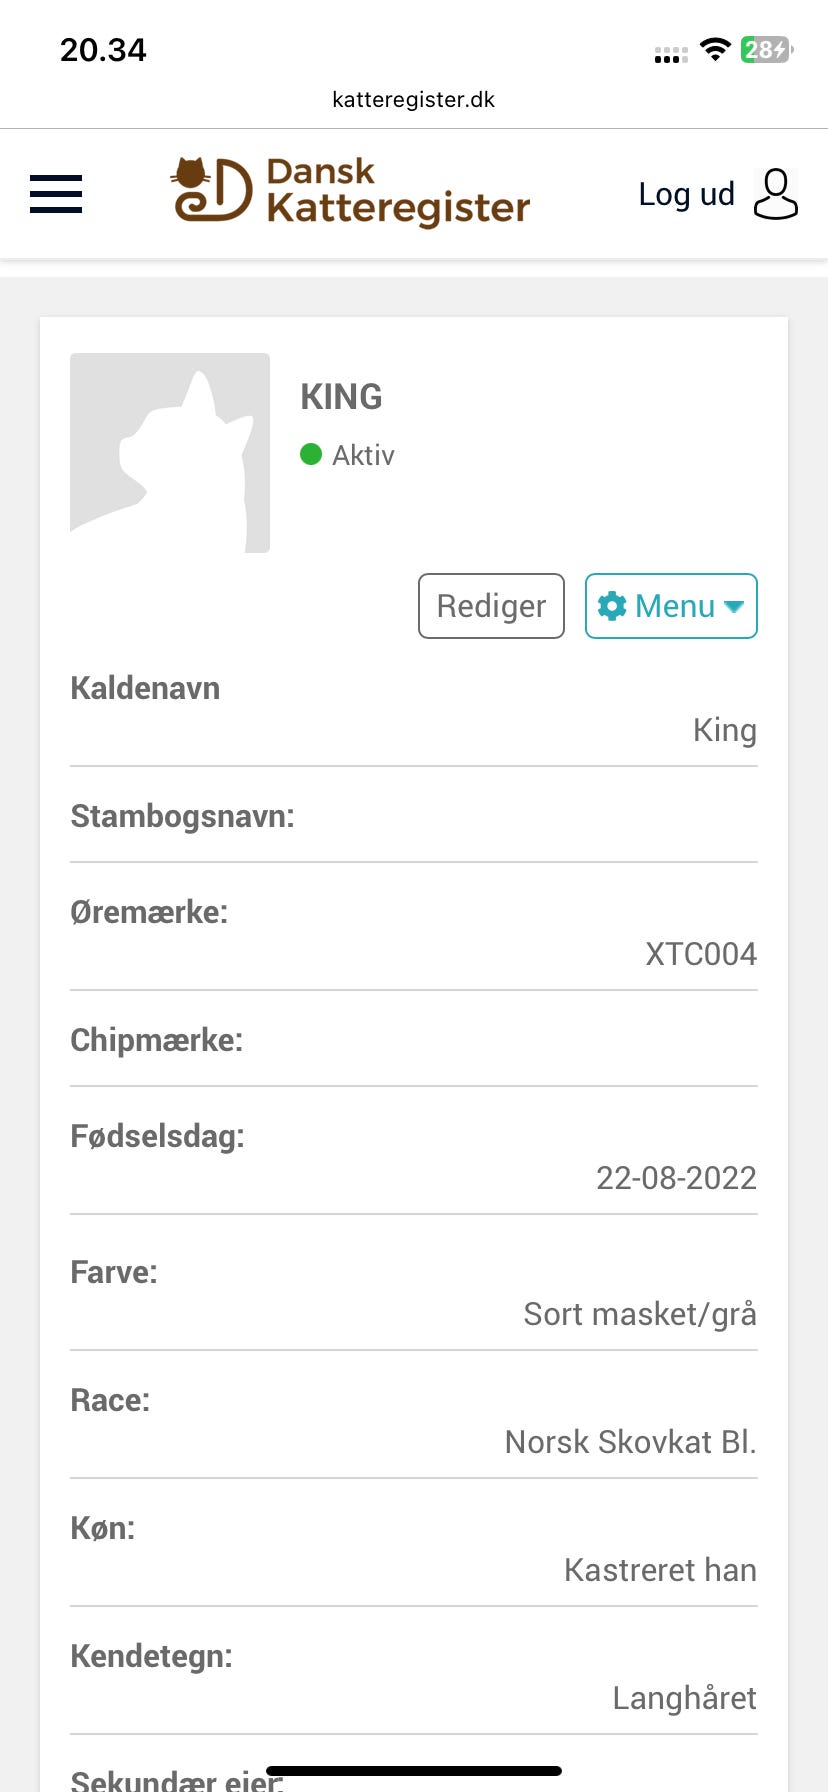Tap the Norsk Skovkat Bl. breed value
Viewport: 828px width, 1792px height.
point(630,1442)
